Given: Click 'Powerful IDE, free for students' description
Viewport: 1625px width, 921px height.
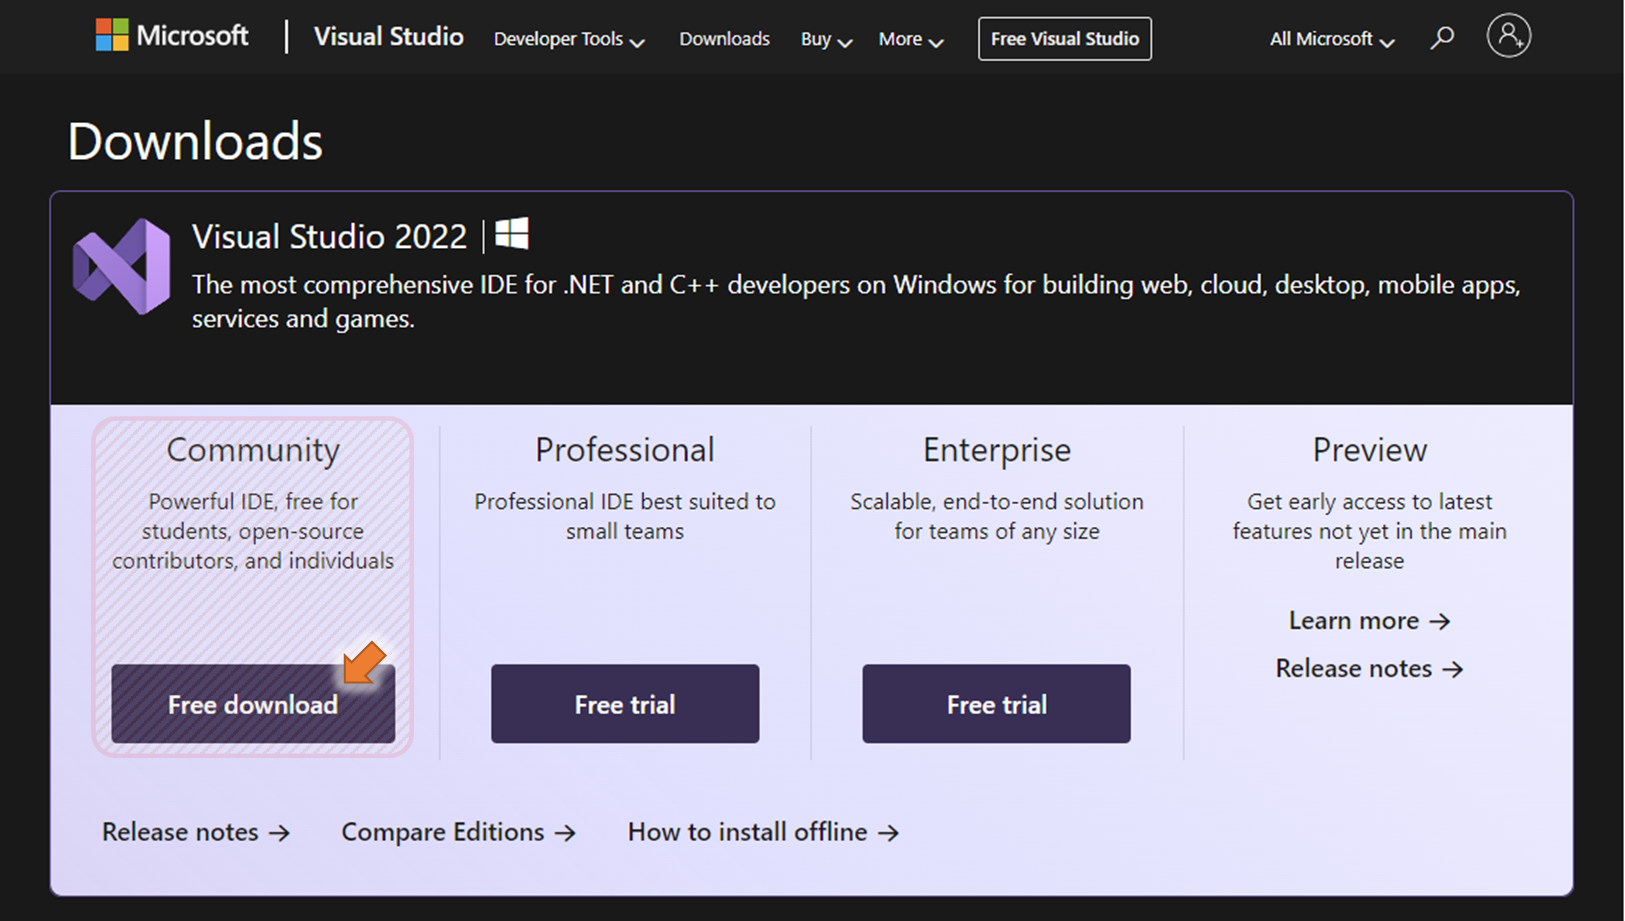Looking at the screenshot, I should click(253, 531).
